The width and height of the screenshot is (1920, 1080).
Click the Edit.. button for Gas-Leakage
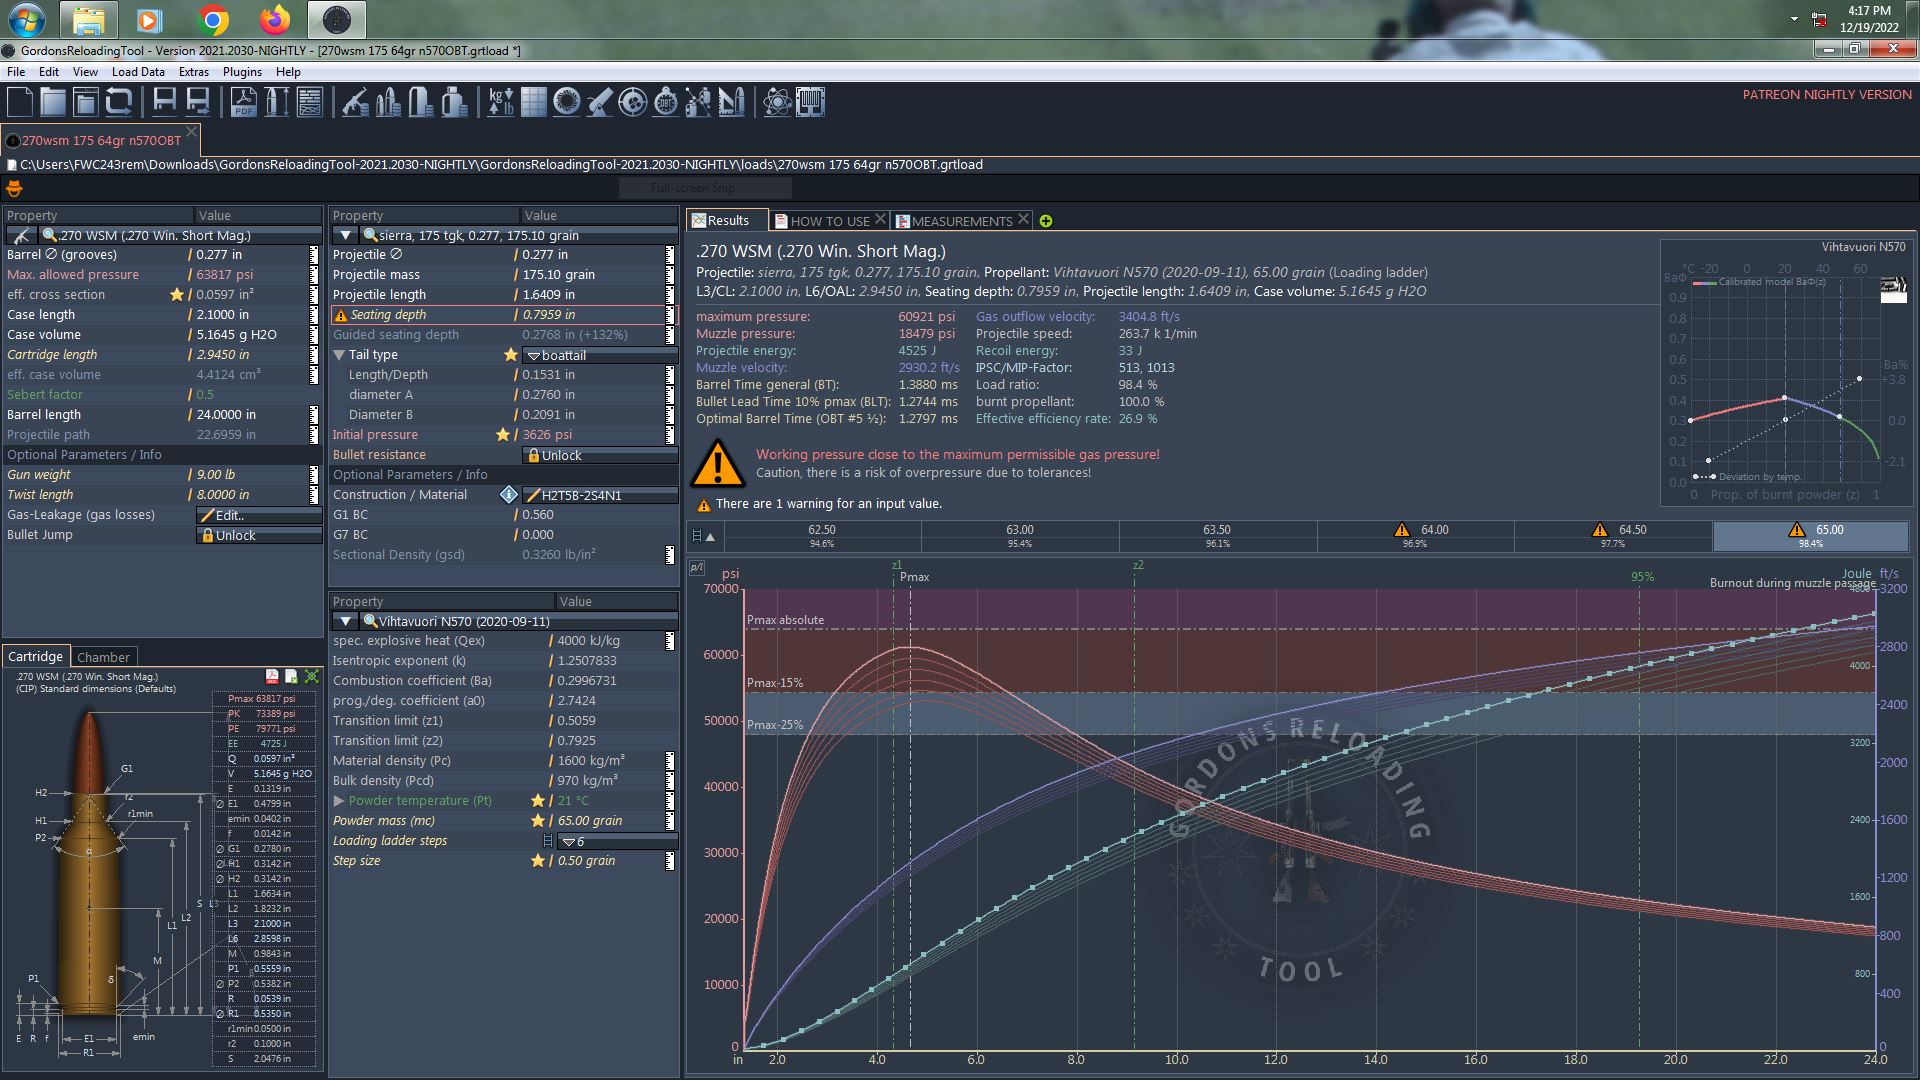tap(258, 516)
